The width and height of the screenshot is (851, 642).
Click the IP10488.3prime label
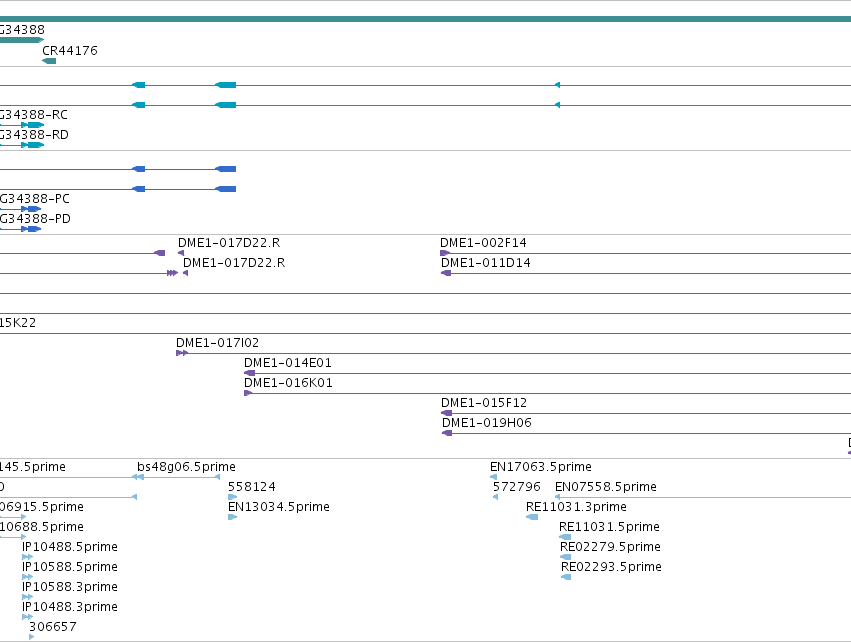69,607
